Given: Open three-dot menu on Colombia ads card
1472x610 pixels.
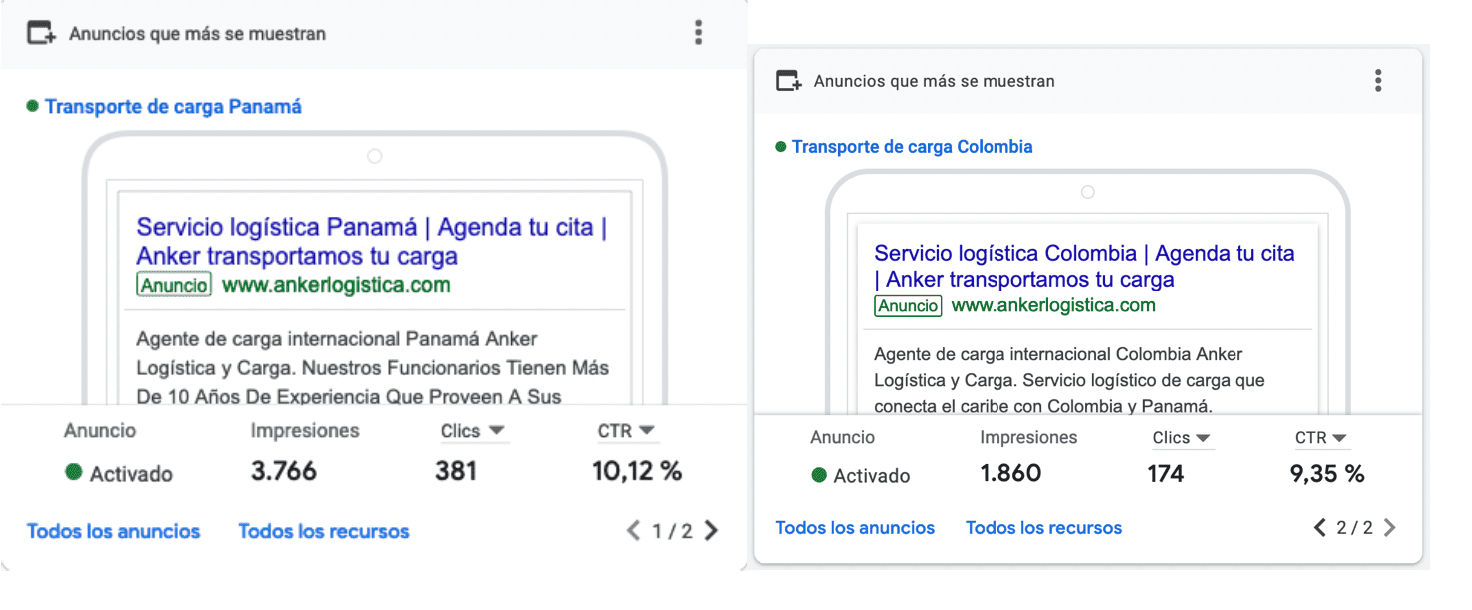Looking at the screenshot, I should click(x=1378, y=80).
